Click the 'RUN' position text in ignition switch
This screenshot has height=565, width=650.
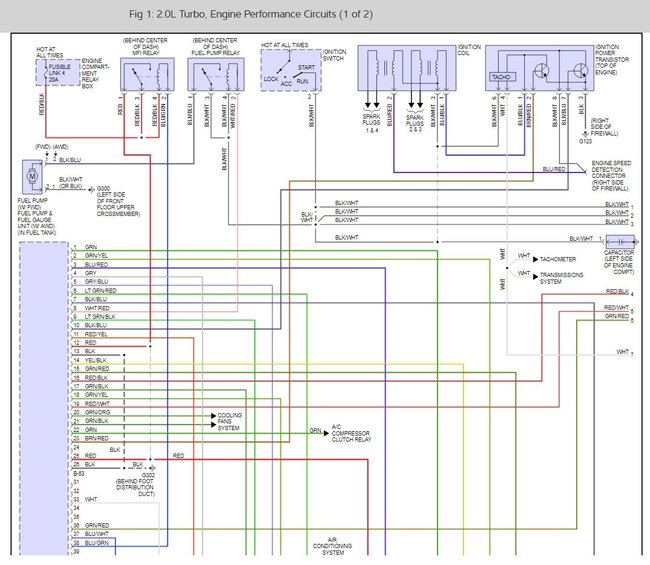coord(302,81)
